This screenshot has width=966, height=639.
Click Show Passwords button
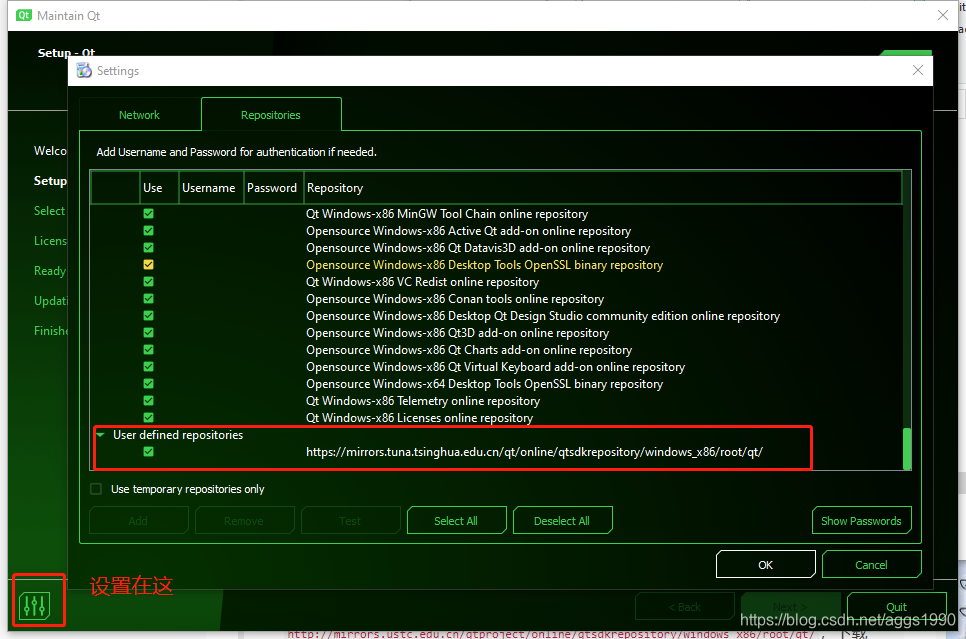pos(861,521)
